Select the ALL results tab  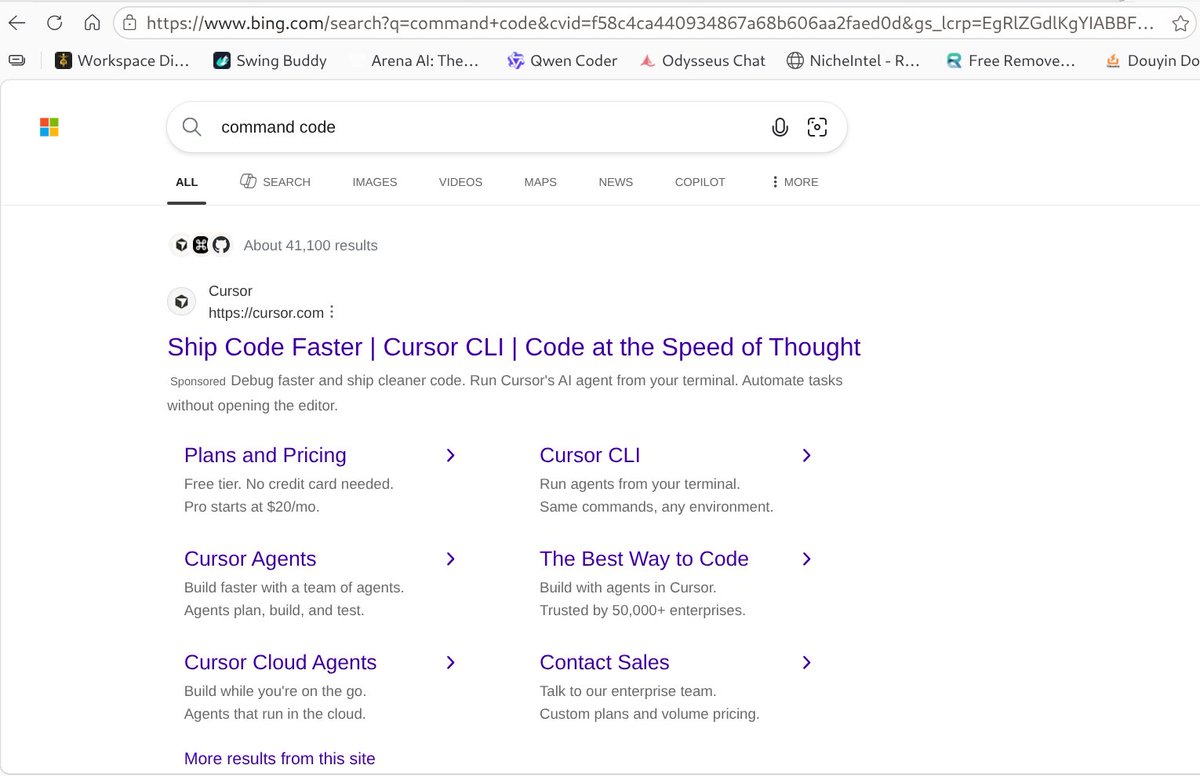click(x=187, y=182)
